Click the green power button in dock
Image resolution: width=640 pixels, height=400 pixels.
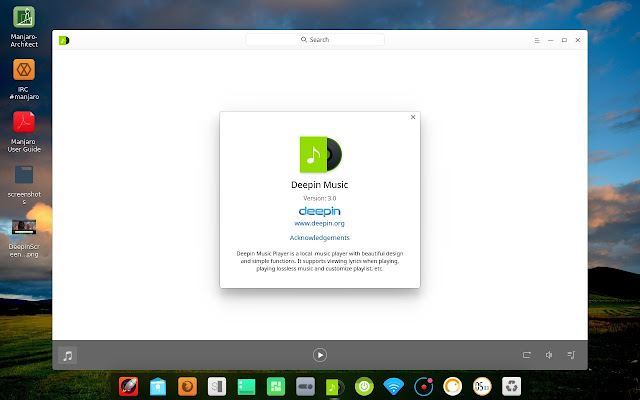(364, 386)
